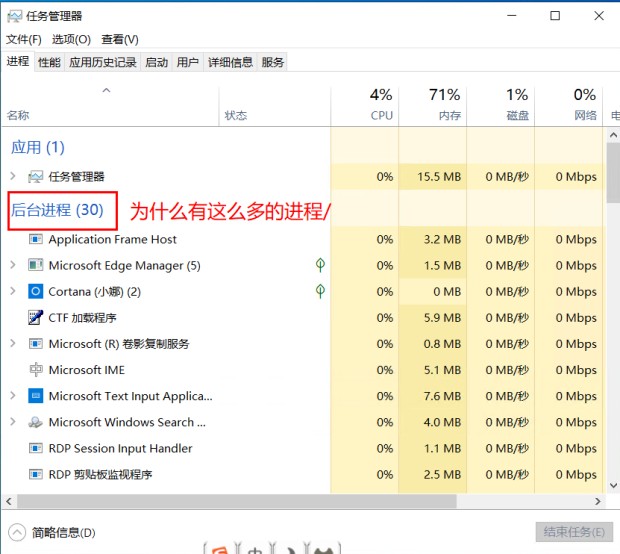The image size is (620, 554).
Task: Click the Microsoft IME icon
Action: click(35, 370)
